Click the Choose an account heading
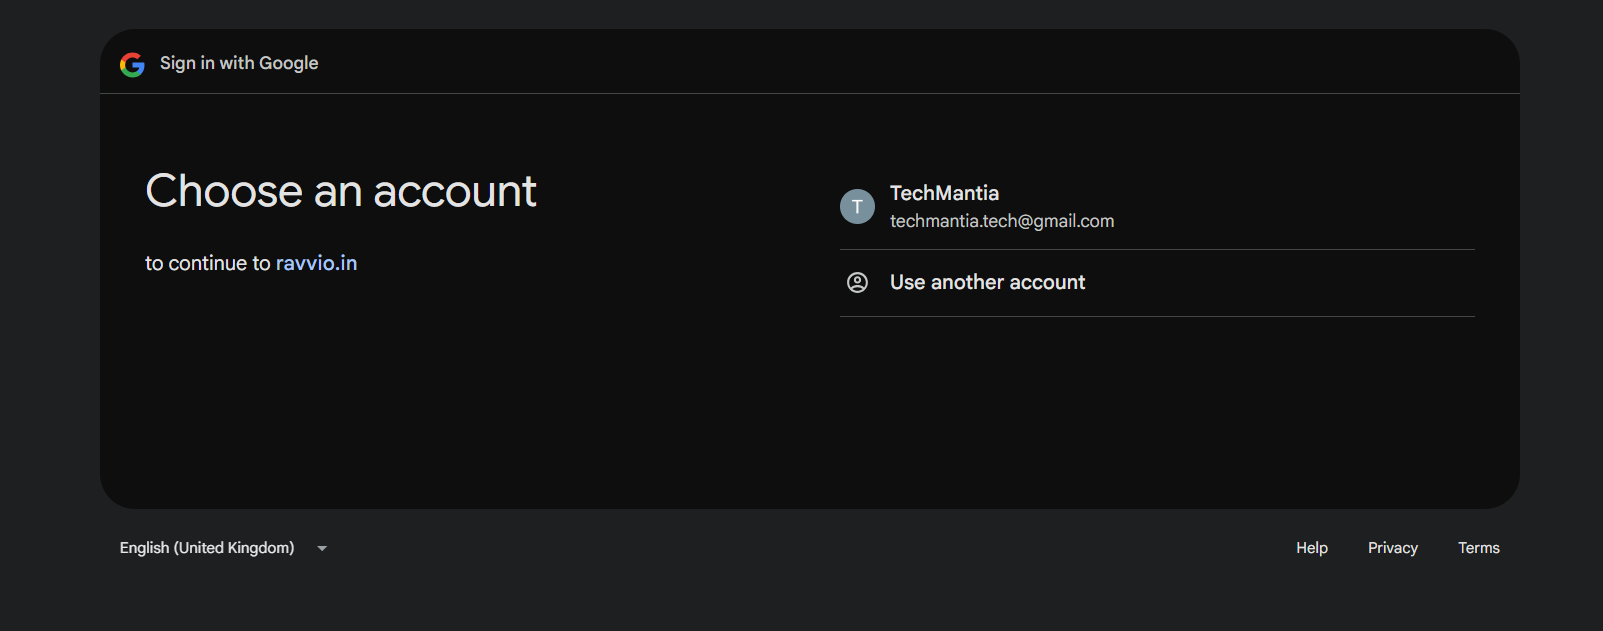 [x=341, y=191]
